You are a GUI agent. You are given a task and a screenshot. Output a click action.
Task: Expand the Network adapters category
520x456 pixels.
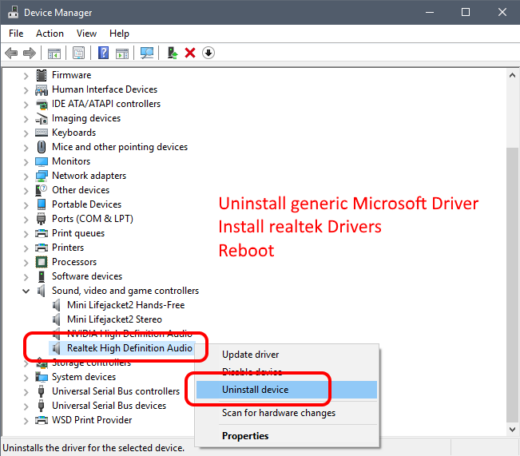tap(26, 176)
